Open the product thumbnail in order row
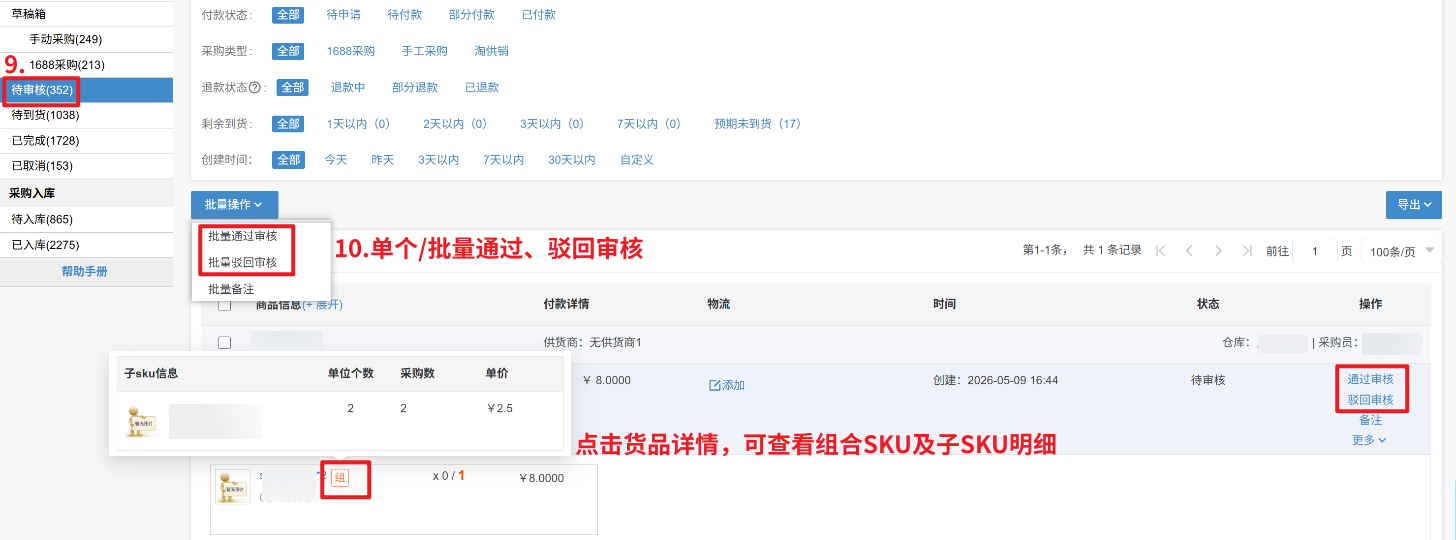The image size is (1456, 540). pyautogui.click(x=233, y=486)
